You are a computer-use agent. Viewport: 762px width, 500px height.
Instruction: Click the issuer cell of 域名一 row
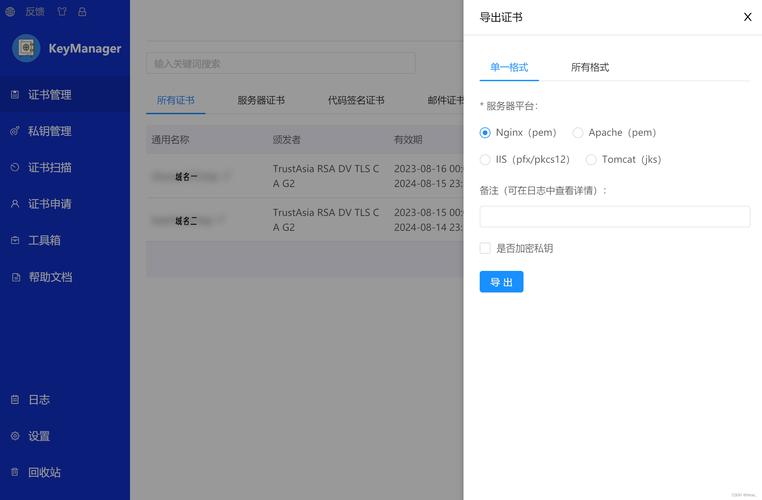click(326, 176)
